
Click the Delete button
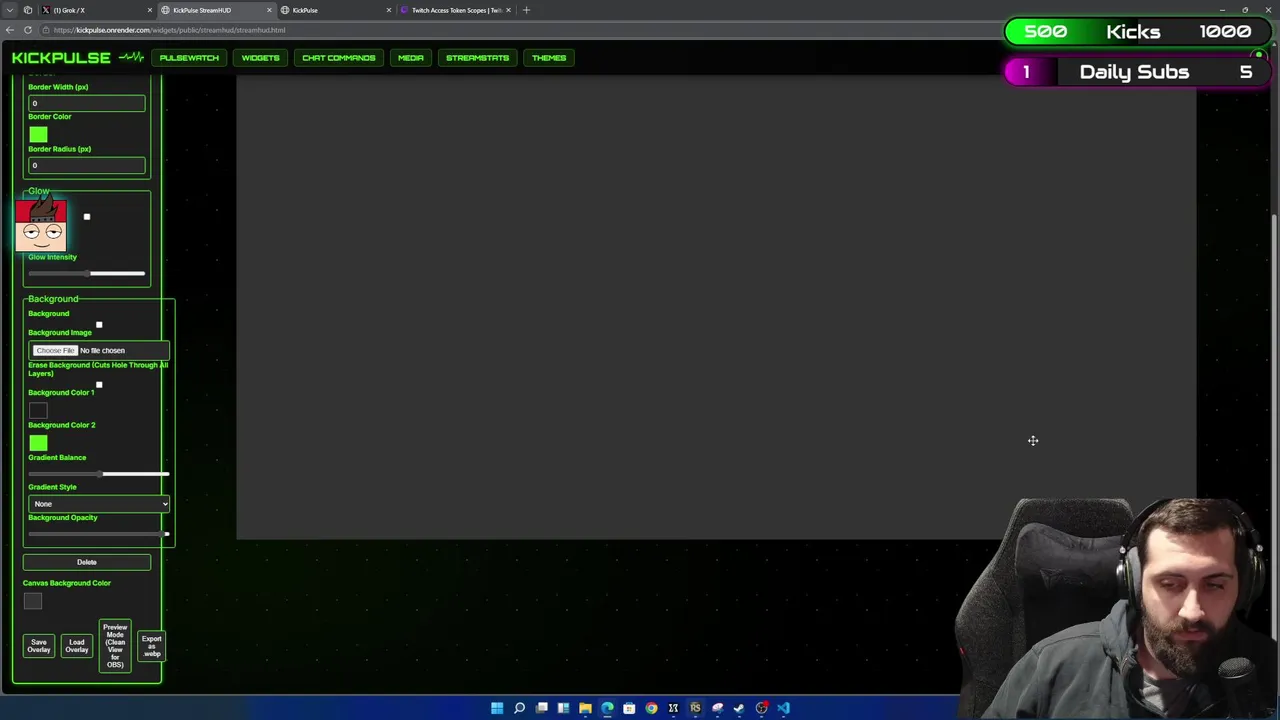click(x=87, y=562)
